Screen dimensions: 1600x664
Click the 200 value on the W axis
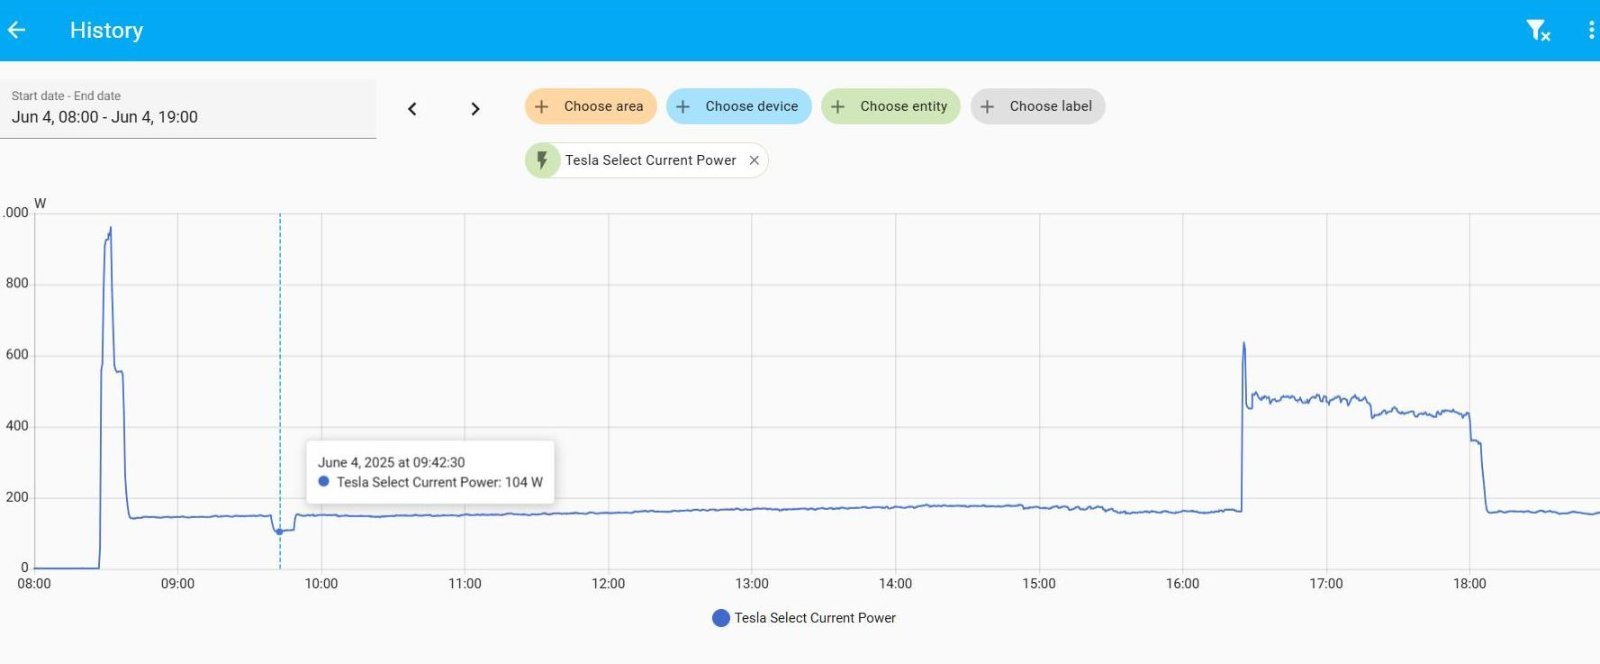[x=17, y=497]
